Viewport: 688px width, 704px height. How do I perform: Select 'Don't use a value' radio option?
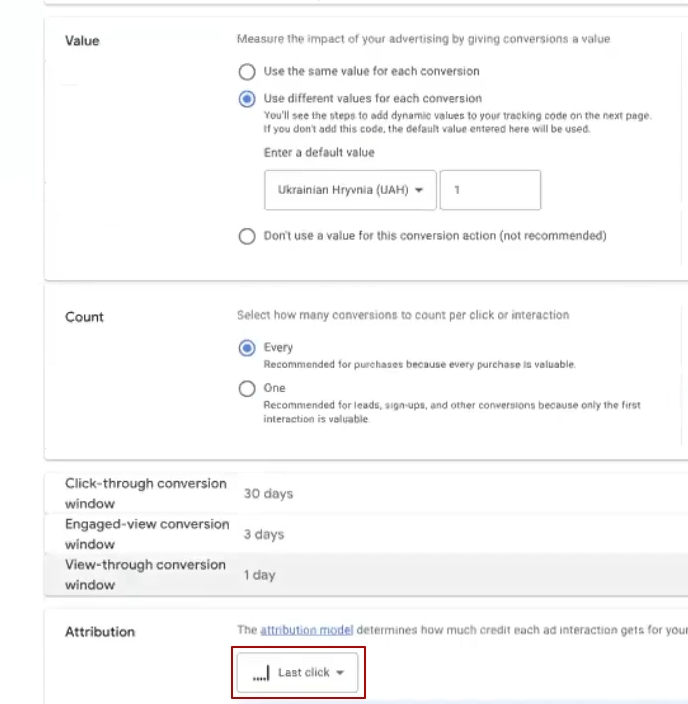[246, 237]
